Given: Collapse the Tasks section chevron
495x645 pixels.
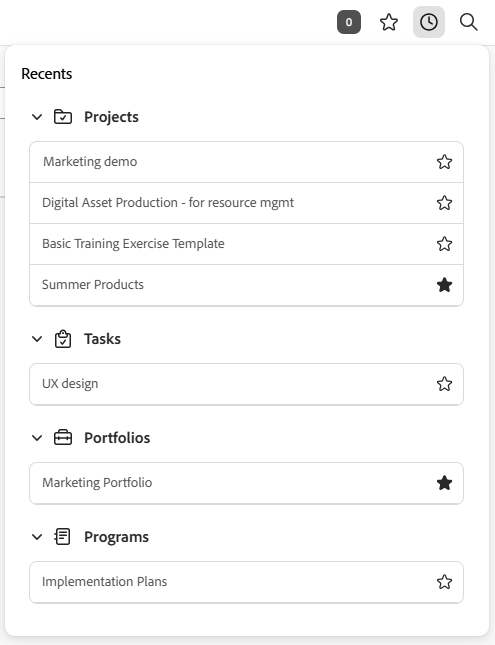Looking at the screenshot, I should [x=37, y=339].
